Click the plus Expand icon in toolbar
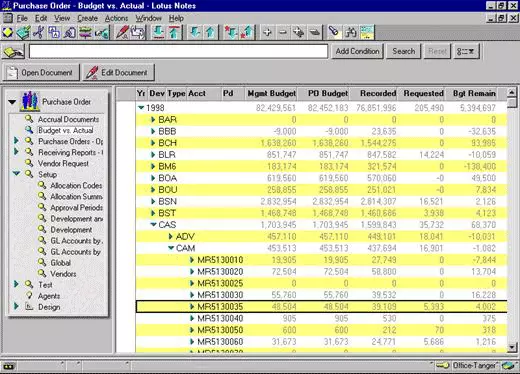The image size is (520, 374). 267,33
